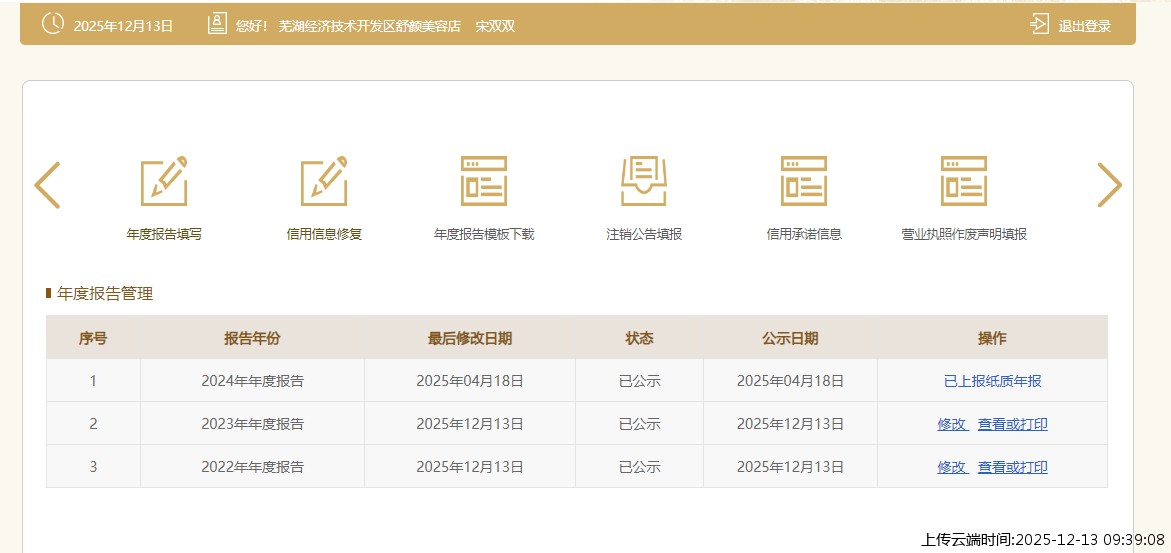Open the 年度报告模板下载 icon

(x=484, y=182)
